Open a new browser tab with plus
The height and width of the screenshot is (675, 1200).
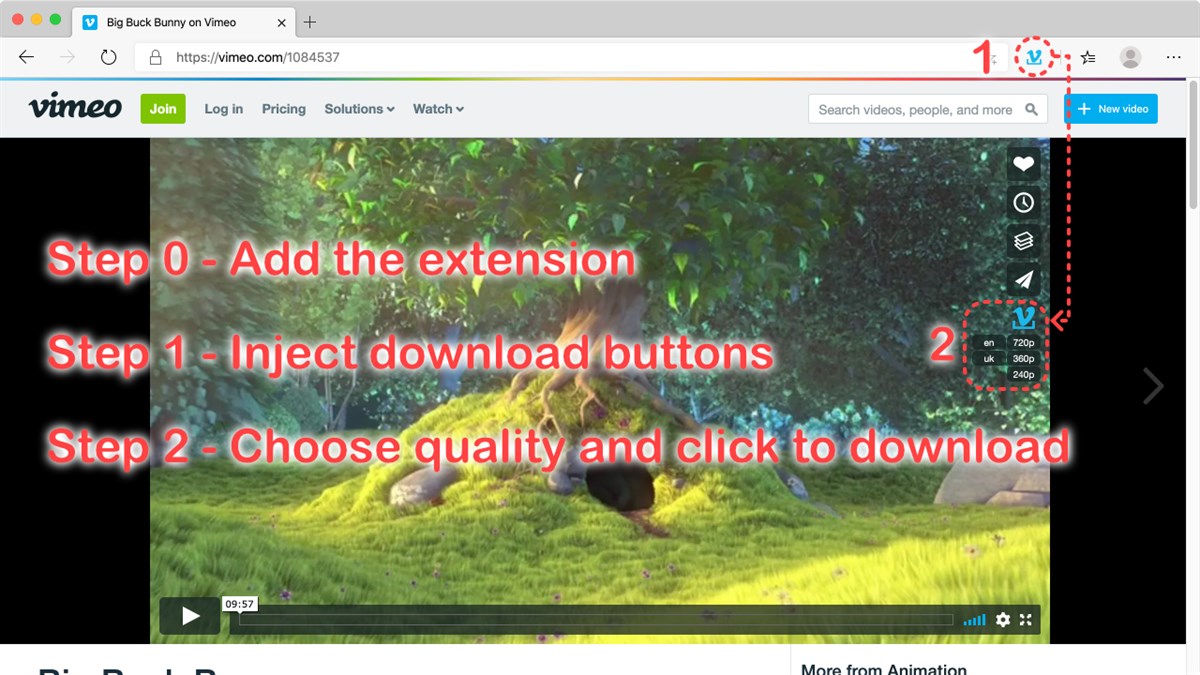point(310,22)
